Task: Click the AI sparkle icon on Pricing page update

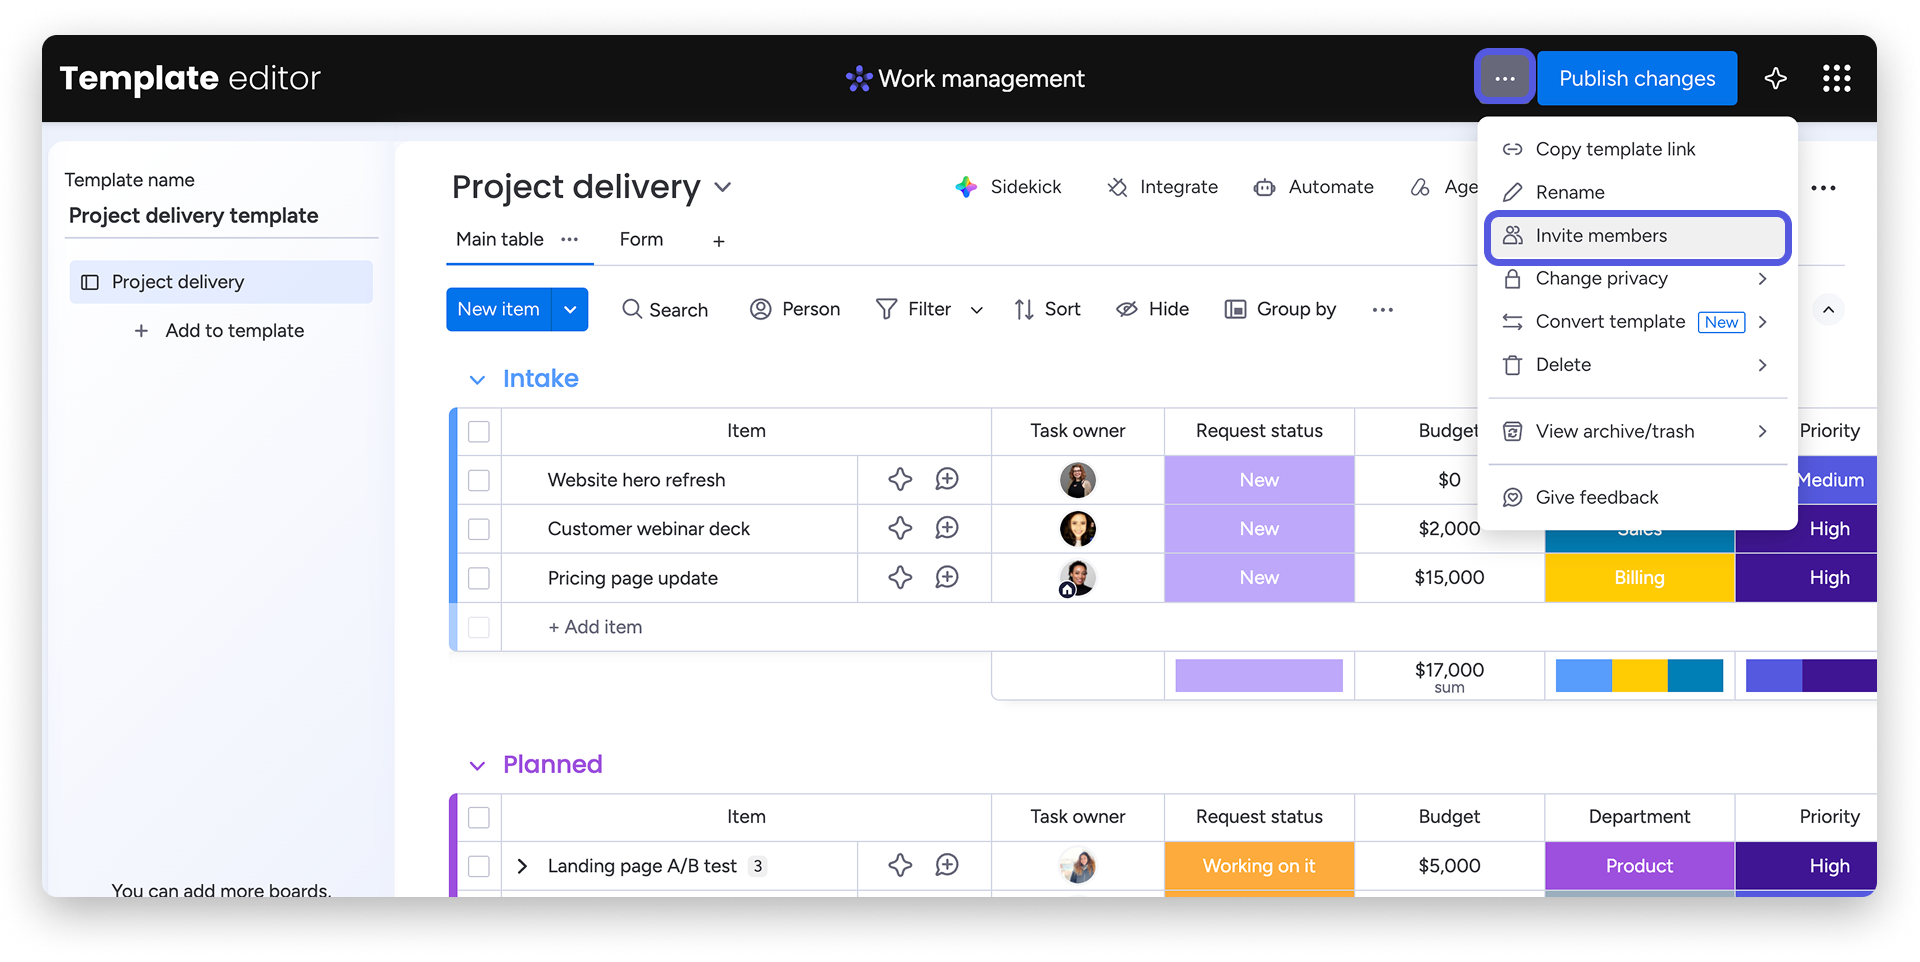Action: pyautogui.click(x=900, y=578)
